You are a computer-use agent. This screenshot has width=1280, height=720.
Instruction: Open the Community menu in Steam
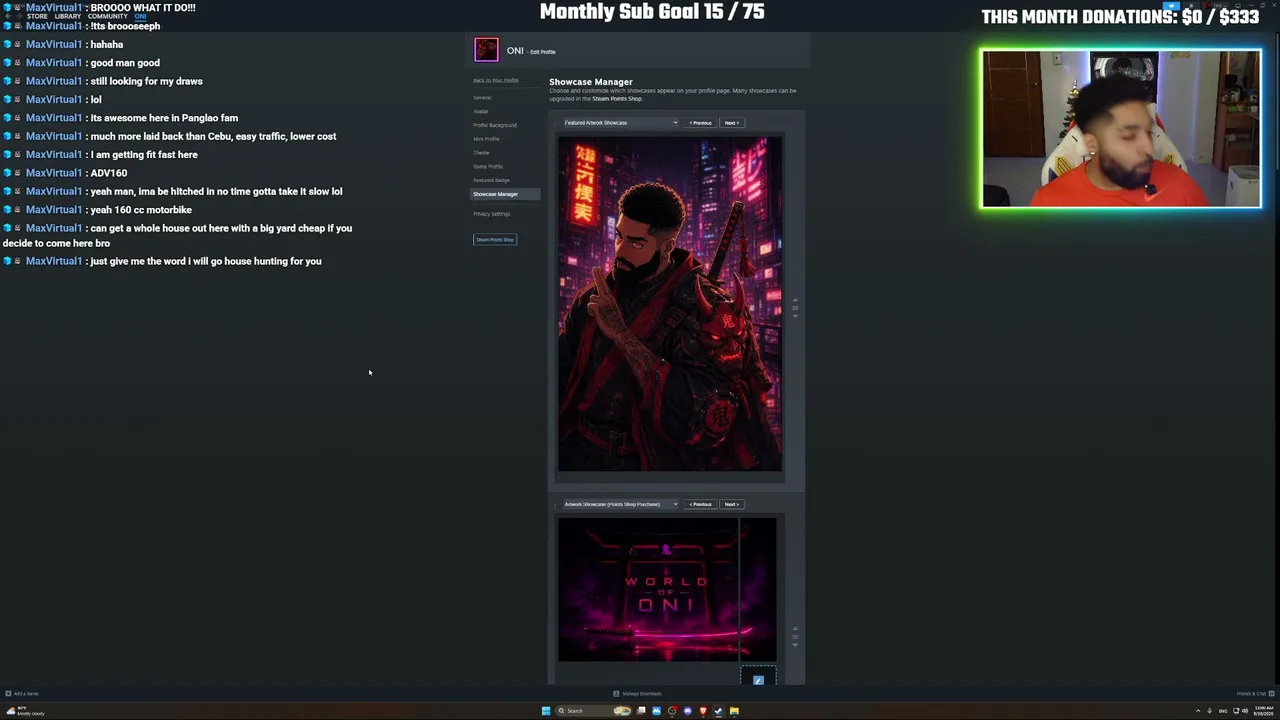coord(108,17)
